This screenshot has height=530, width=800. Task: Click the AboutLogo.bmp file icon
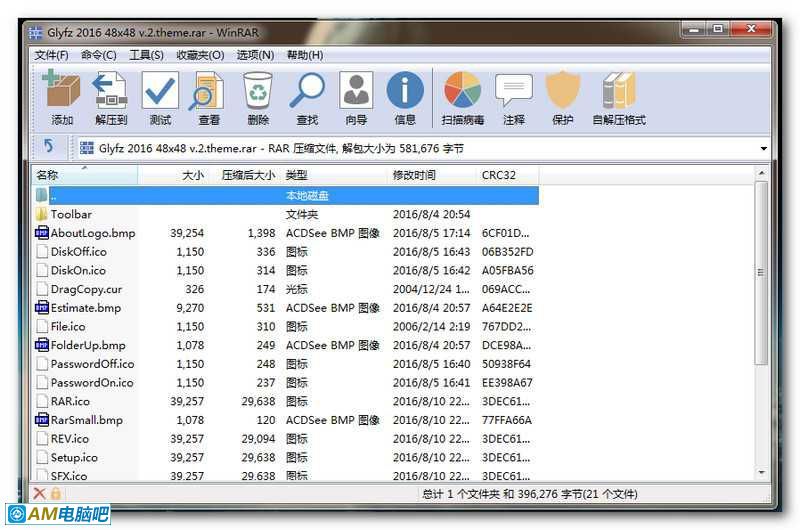pyautogui.click(x=41, y=233)
